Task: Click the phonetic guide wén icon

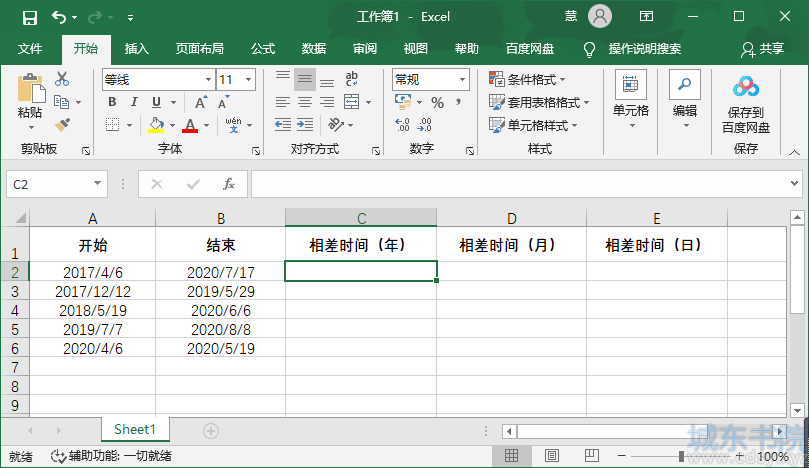Action: pos(233,124)
